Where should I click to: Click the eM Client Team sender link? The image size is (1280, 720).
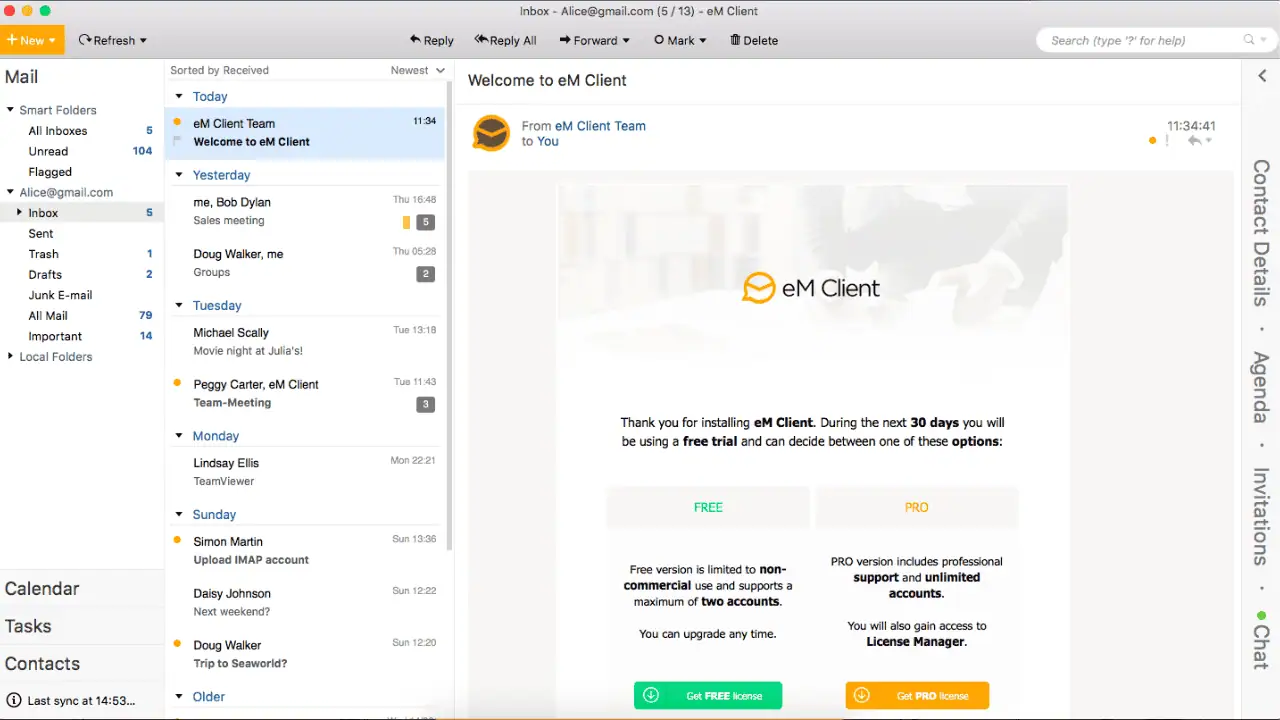[600, 126]
